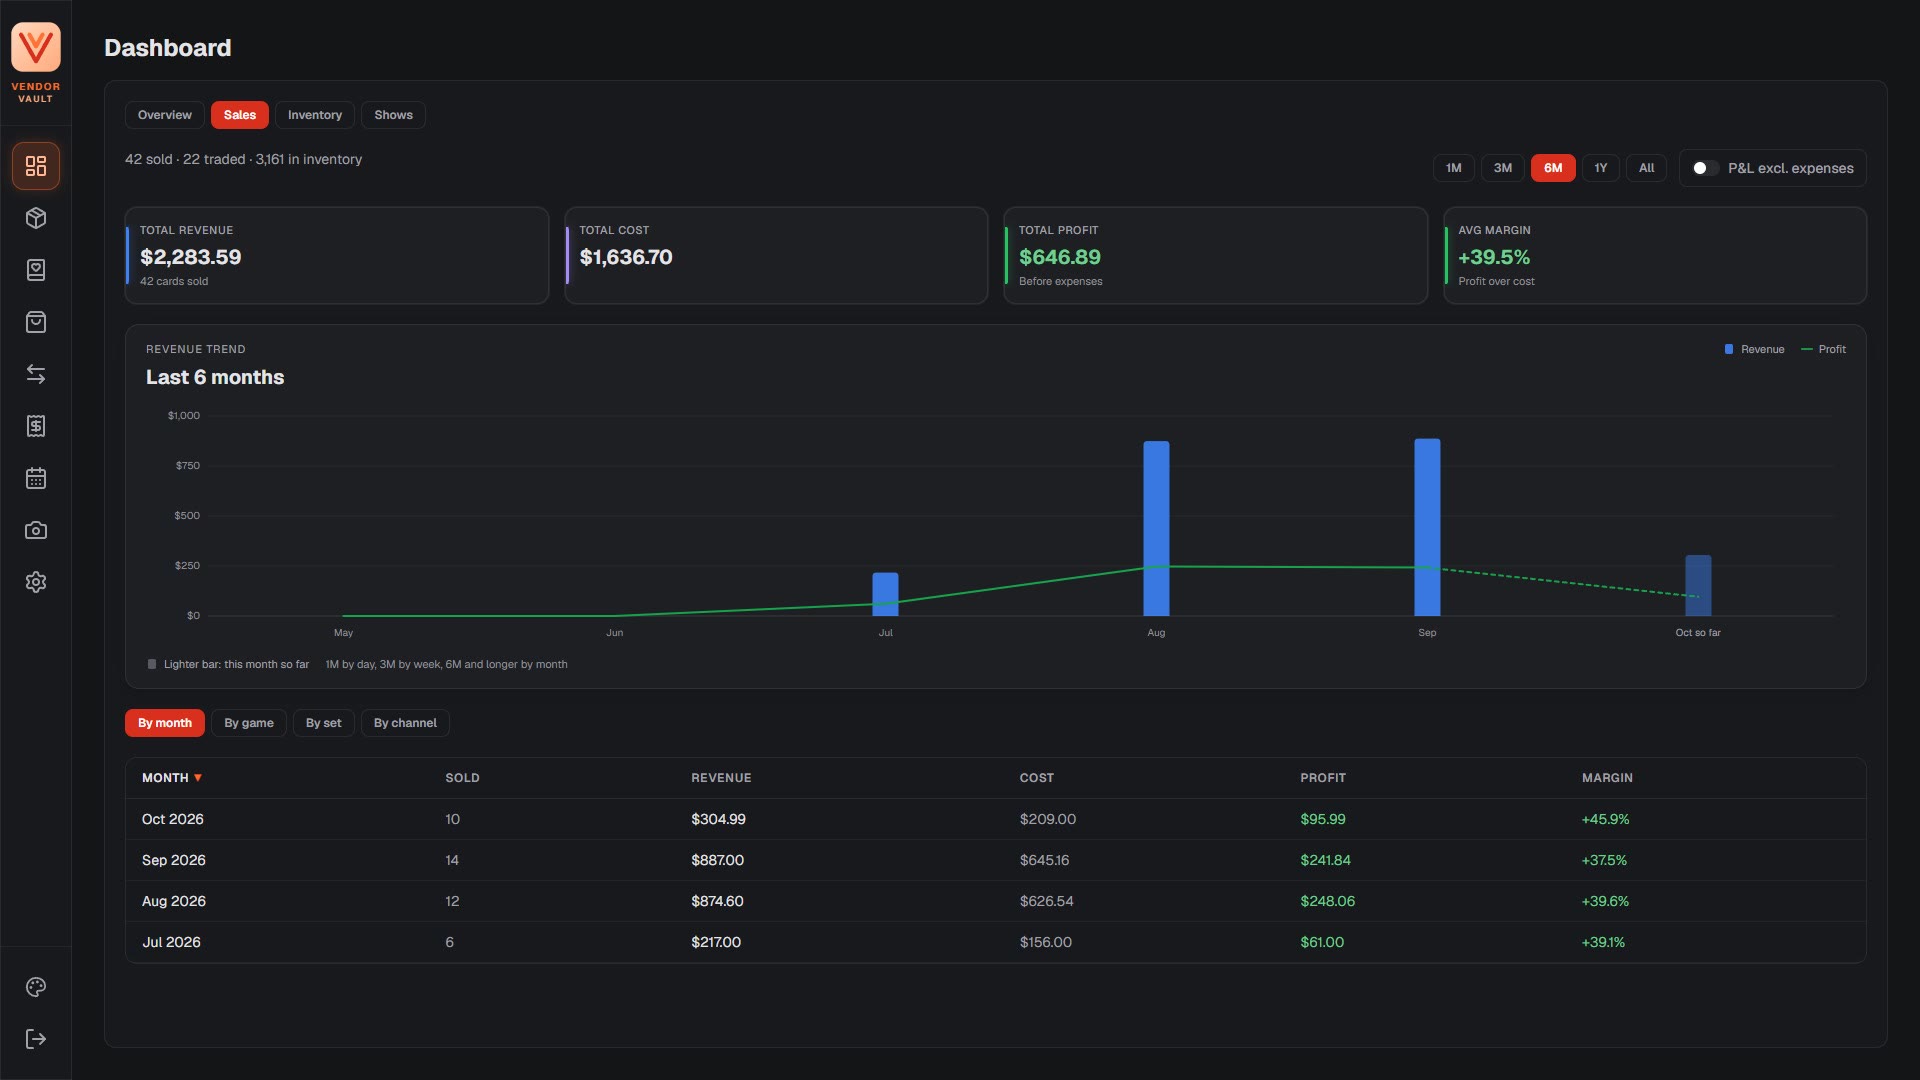Screen dimensions: 1920x1080
Task: Open the shopping bag icon in sidebar
Action: click(x=36, y=322)
